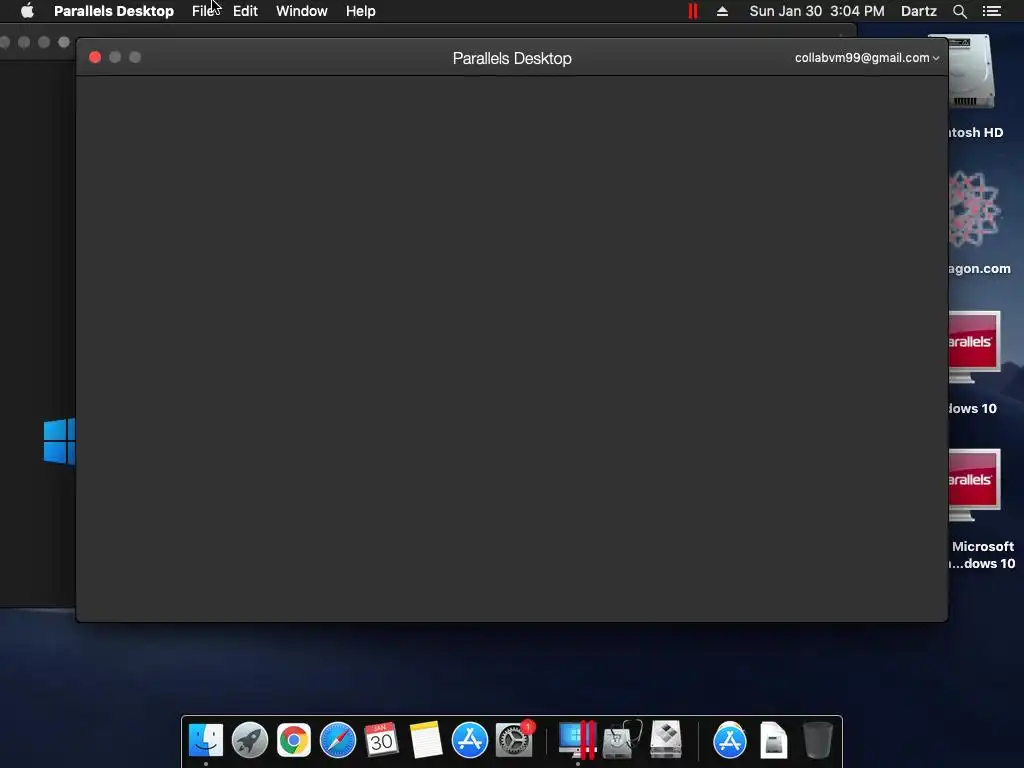Screen dimensions: 1024x768
Task: Open Calendar from the Dock
Action: click(x=381, y=740)
